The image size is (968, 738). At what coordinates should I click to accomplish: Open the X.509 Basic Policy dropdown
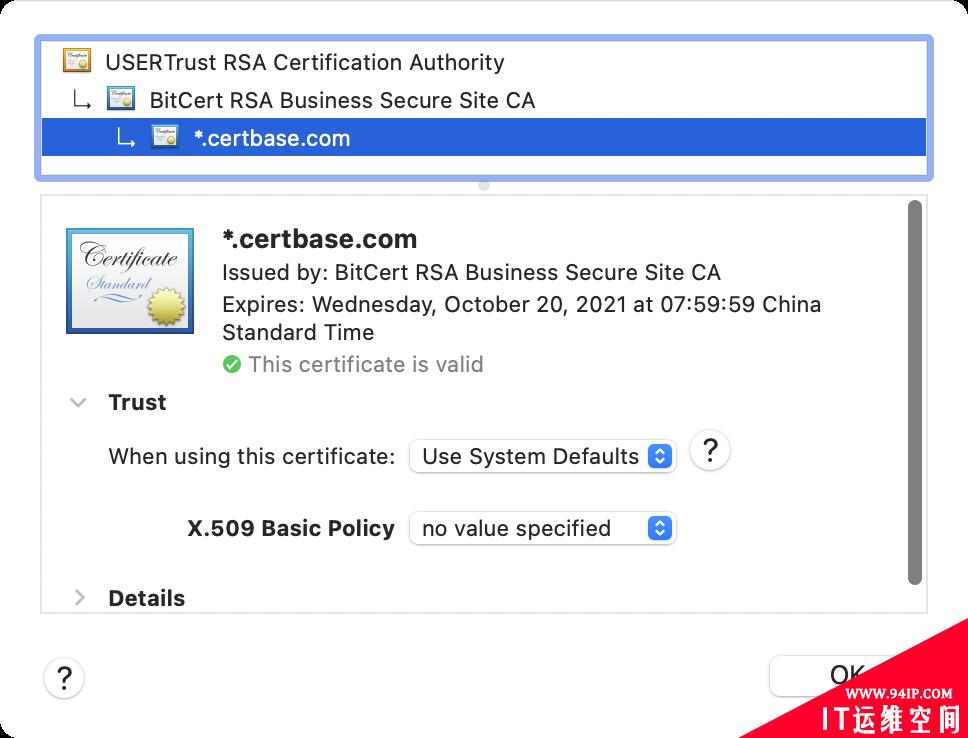(x=543, y=528)
